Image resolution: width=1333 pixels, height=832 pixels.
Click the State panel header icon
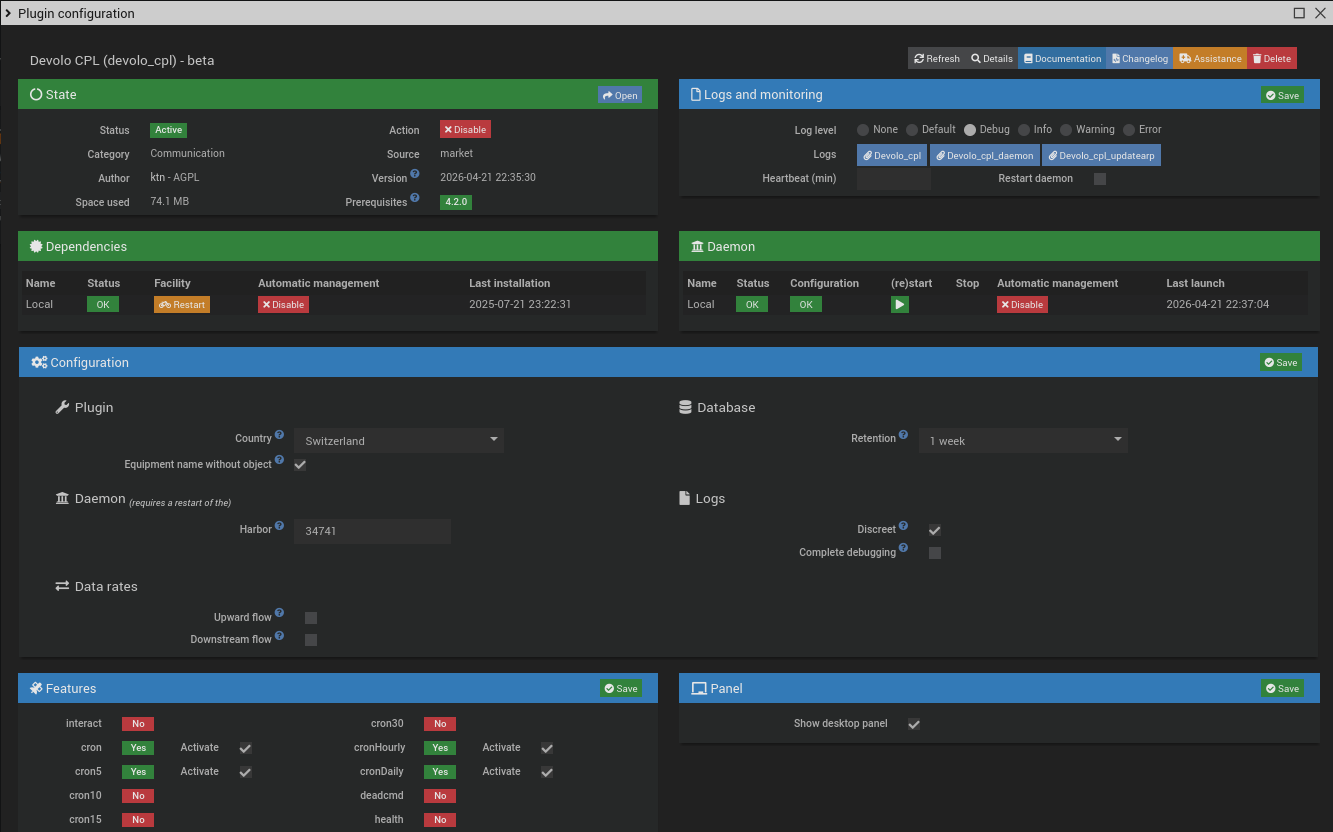pyautogui.click(x=36, y=95)
